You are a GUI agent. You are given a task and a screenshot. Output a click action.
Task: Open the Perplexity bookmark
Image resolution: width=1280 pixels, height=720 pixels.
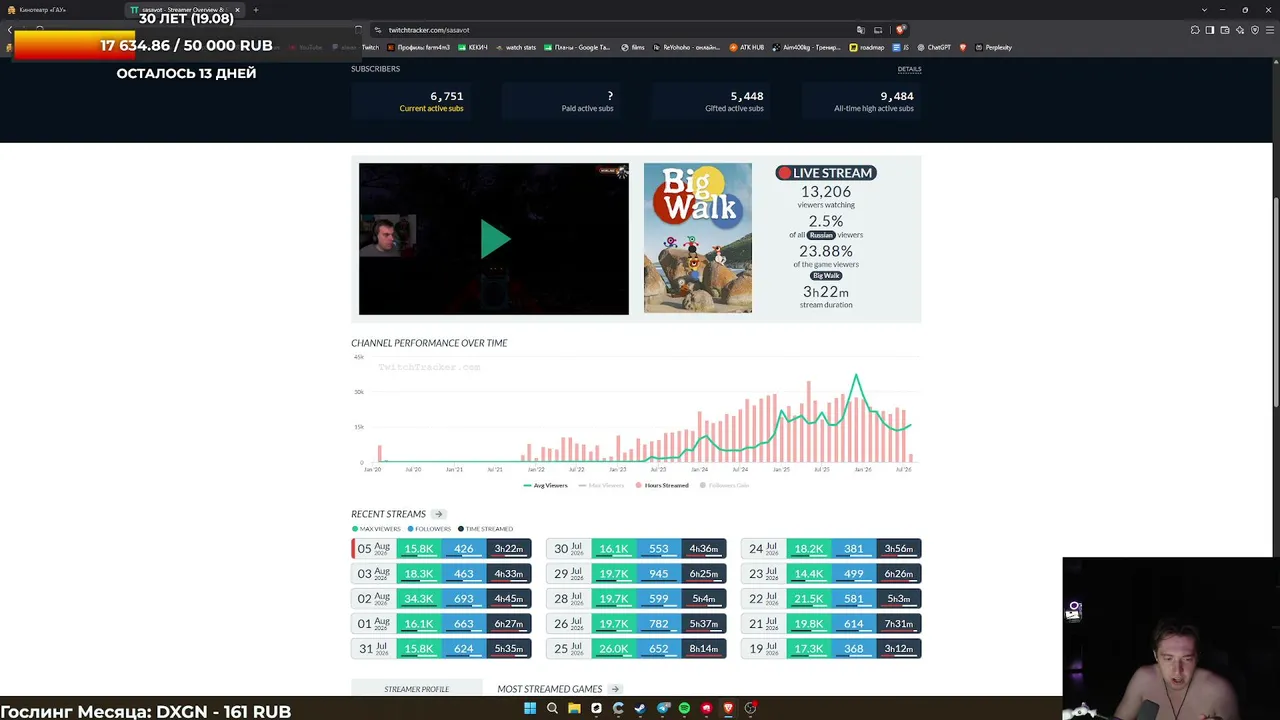tap(993, 47)
